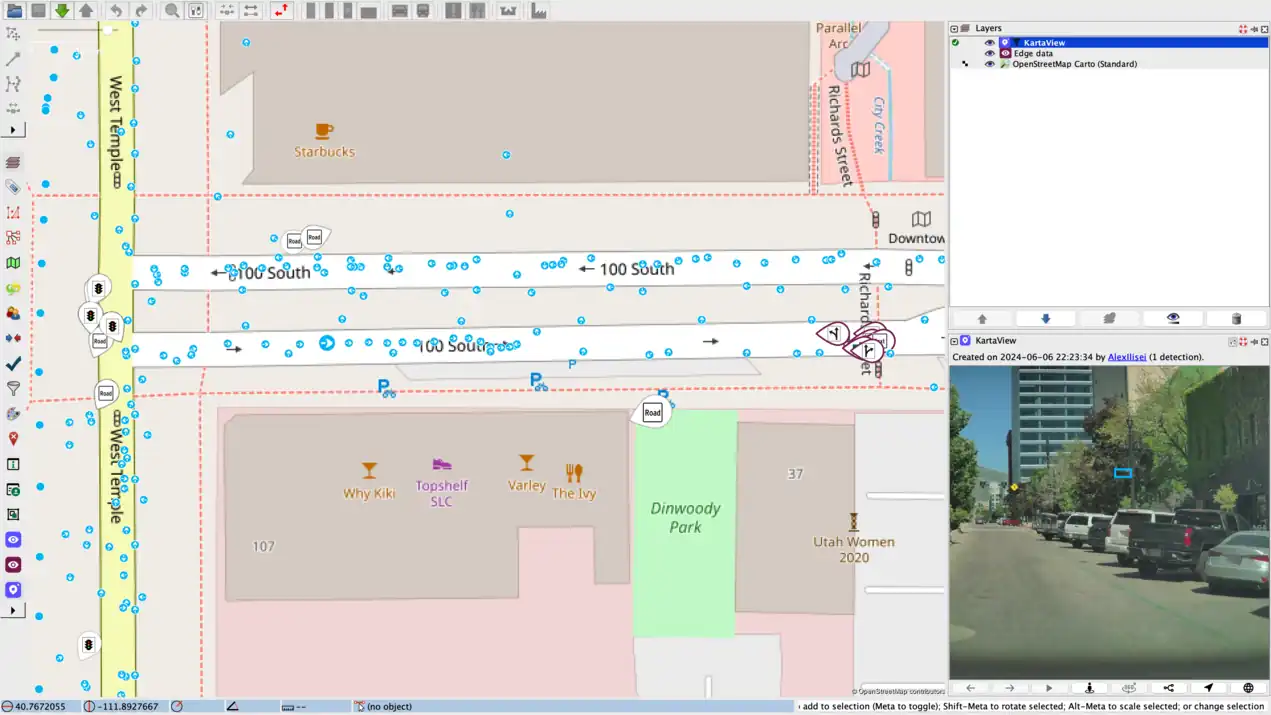This screenshot has height=715, width=1271.
Task: Click the map zoom slider handle
Action: click(107, 30)
